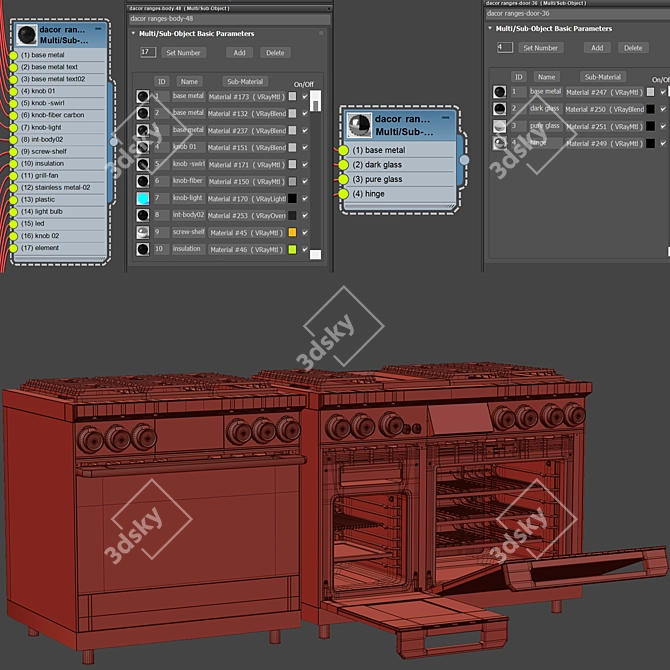Collapse body Multi/Sub-Object Basic Parameters rollout

click(x=133, y=33)
